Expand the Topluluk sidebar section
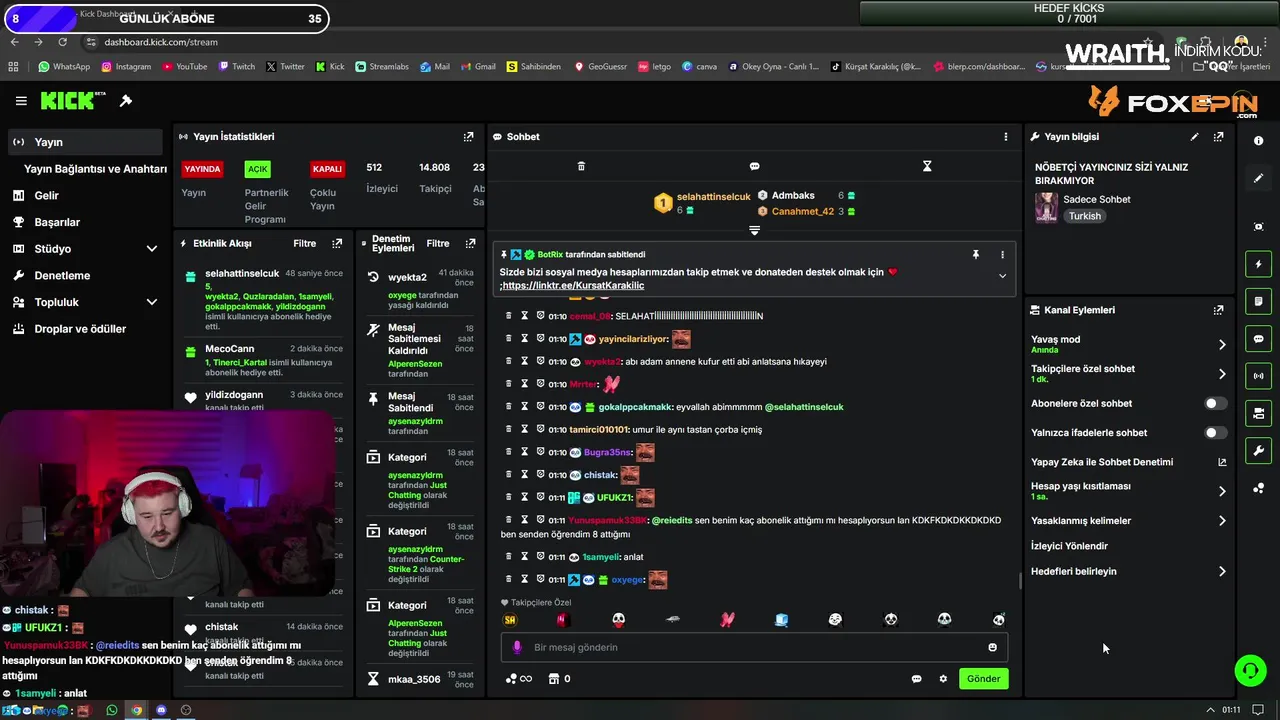Image resolution: width=1280 pixels, height=720 pixels. tap(152, 302)
